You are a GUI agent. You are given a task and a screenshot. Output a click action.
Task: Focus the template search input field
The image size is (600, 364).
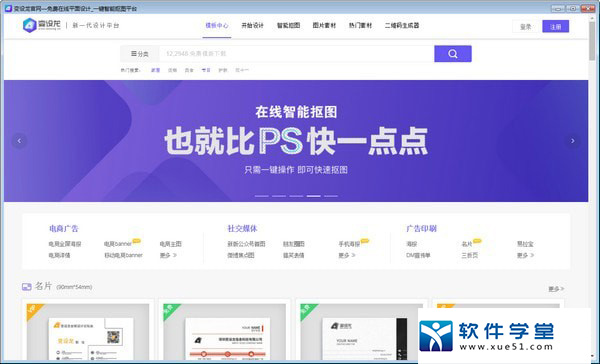[x=296, y=54]
